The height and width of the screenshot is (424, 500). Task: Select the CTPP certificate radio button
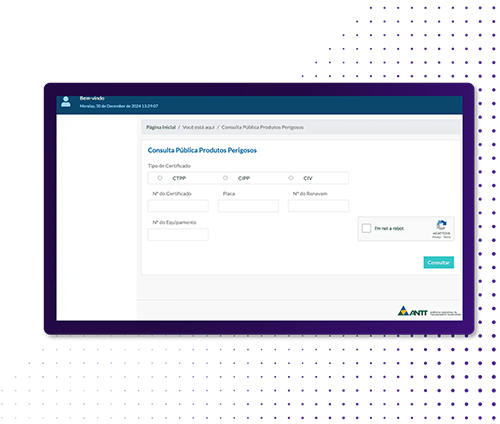coord(160,178)
